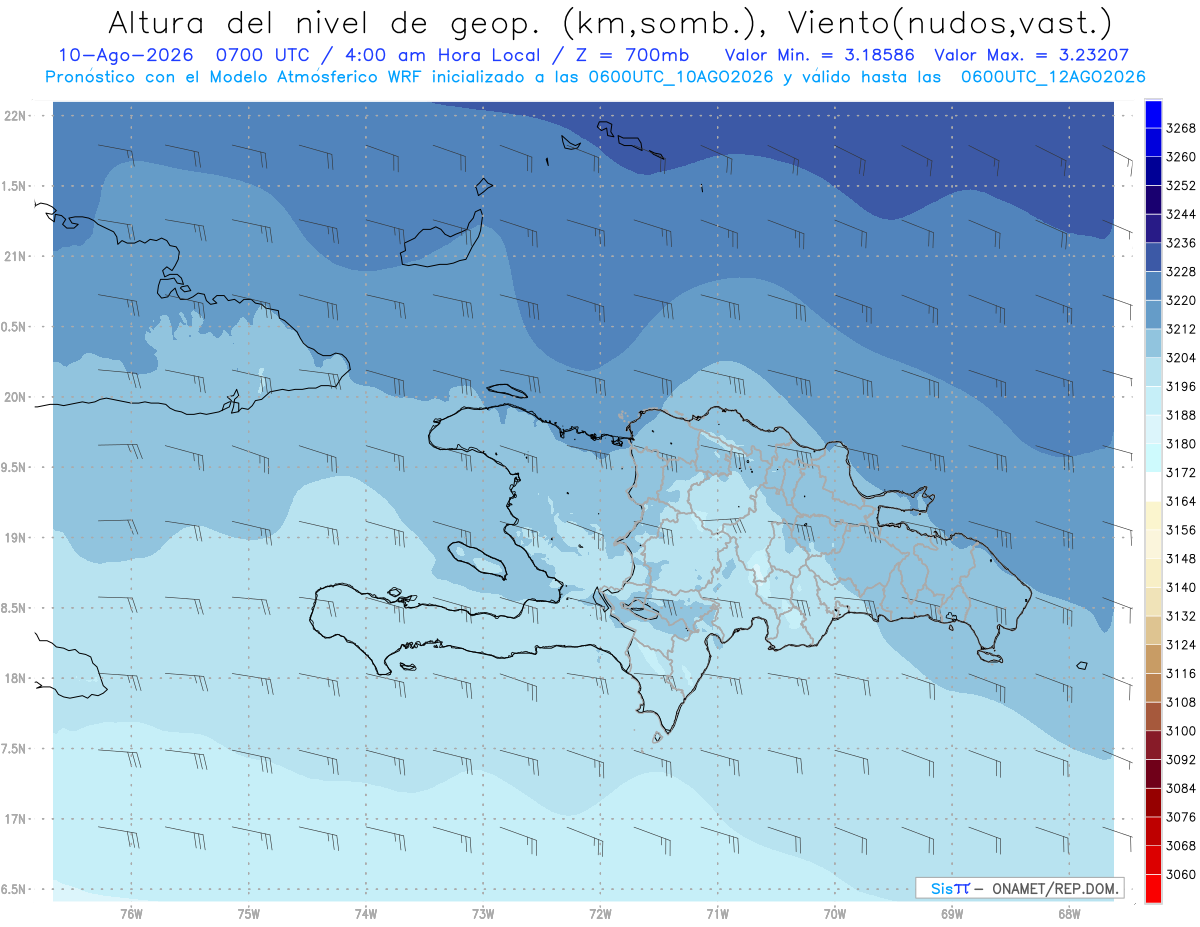Viewport: 1200px width, 927px height.
Task: Click the 3076 colorbar label
Action: 1181,817
